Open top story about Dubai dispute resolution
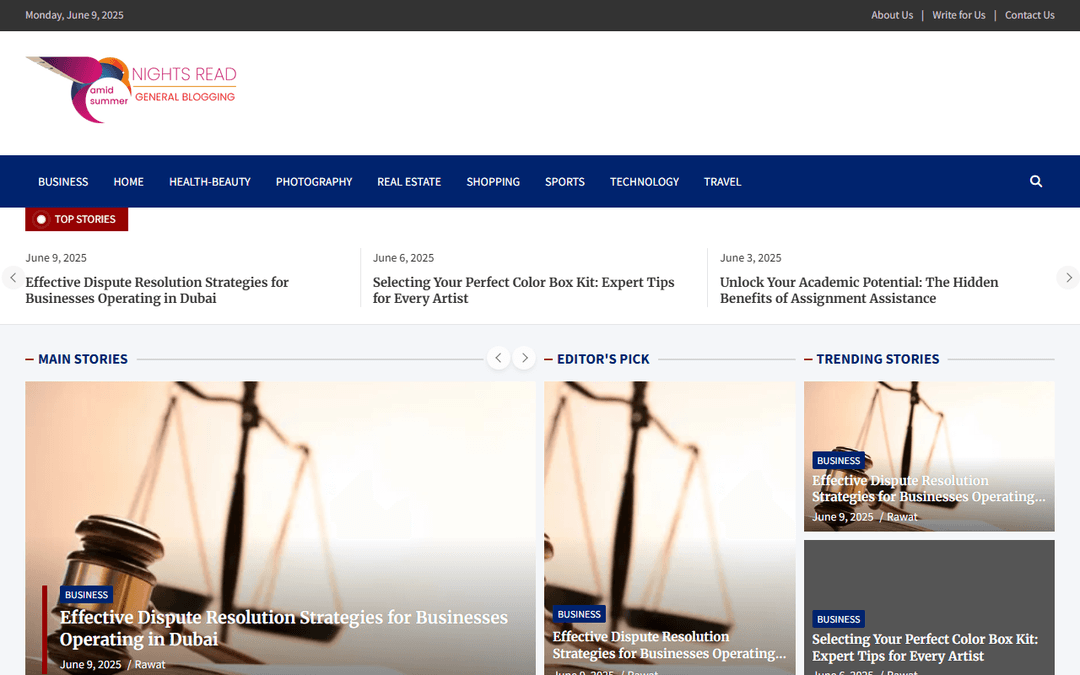 point(157,290)
